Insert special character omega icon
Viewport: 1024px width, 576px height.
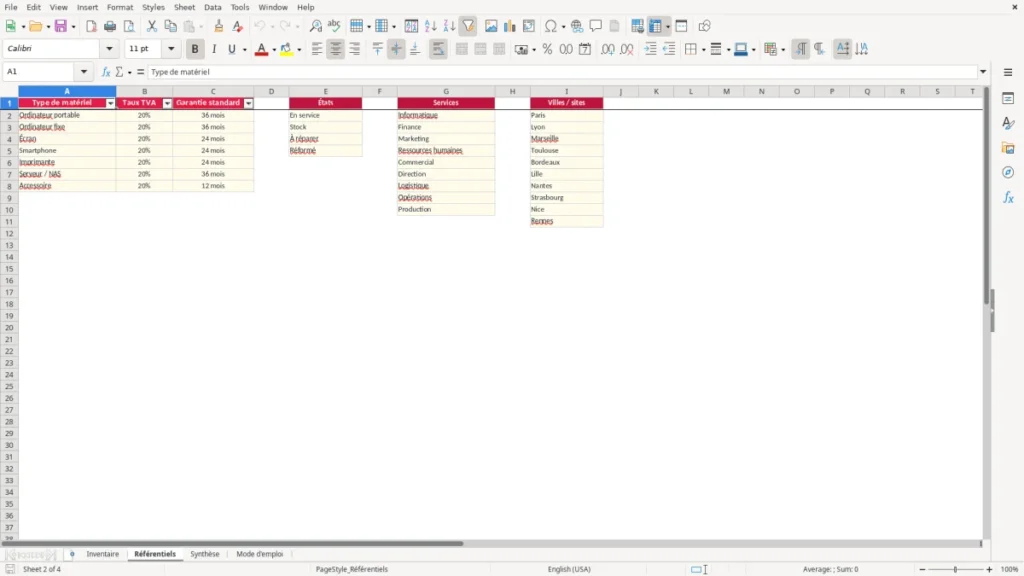pyautogui.click(x=551, y=26)
